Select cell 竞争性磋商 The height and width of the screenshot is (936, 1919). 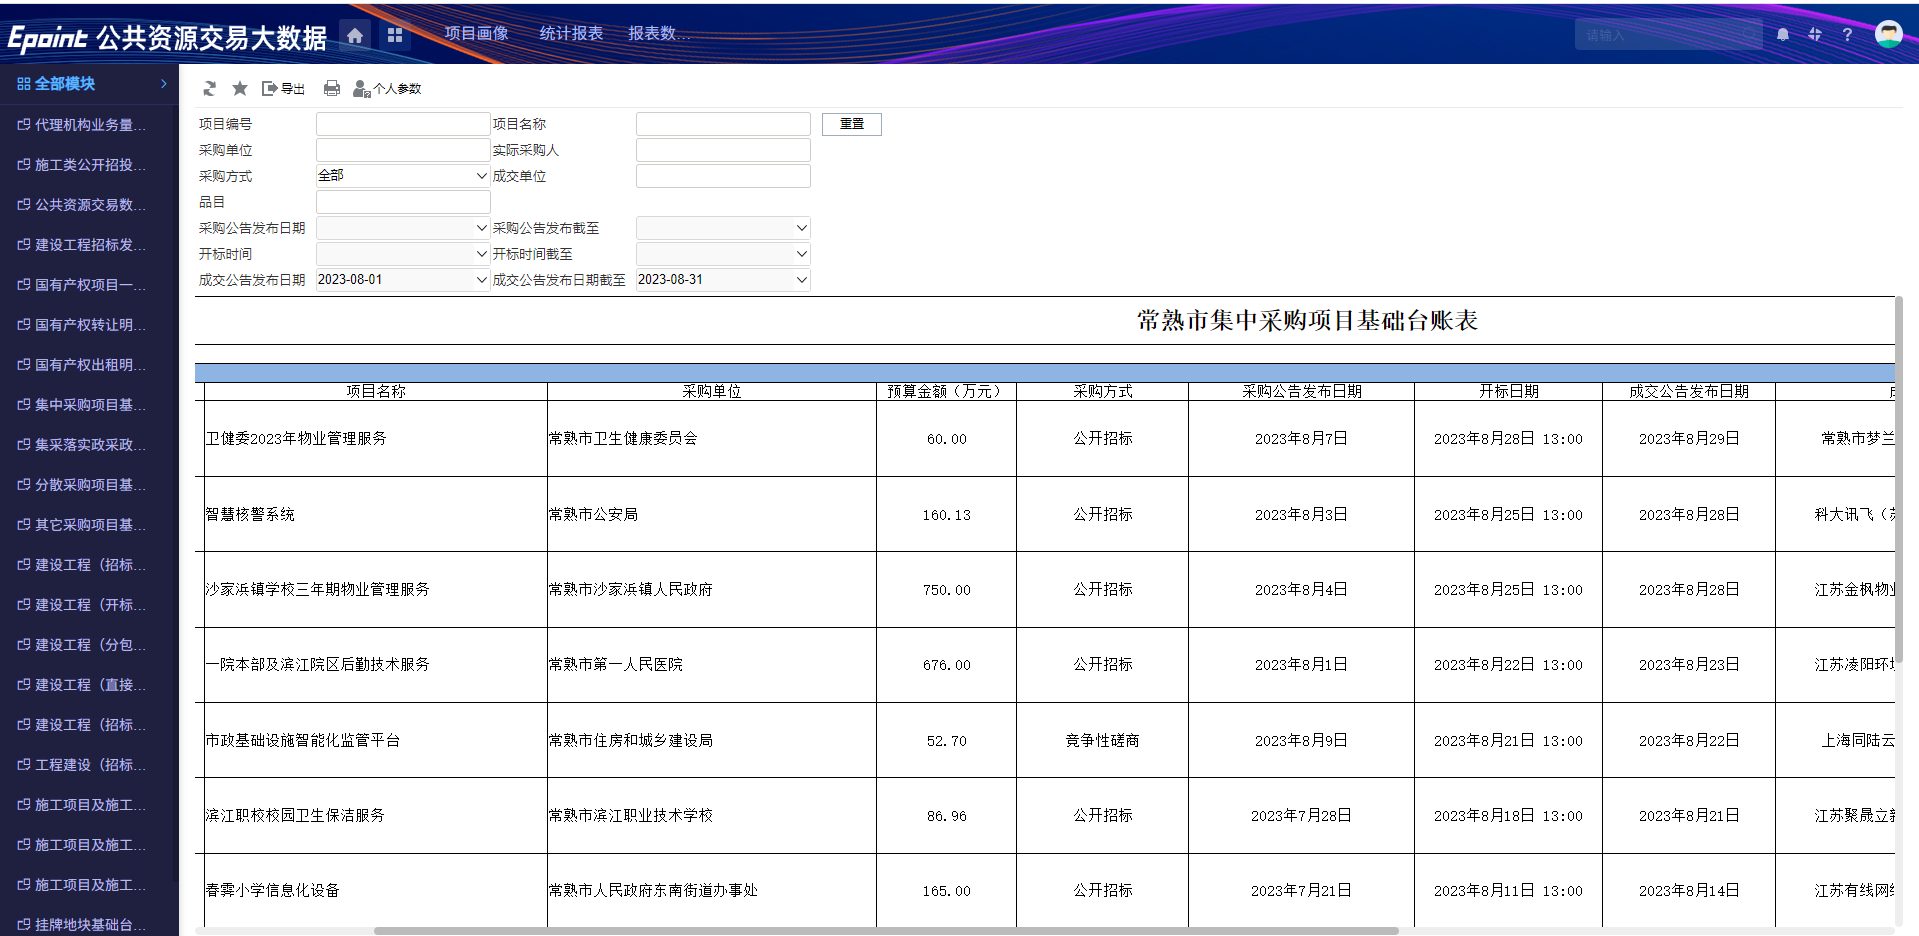[x=1103, y=741]
